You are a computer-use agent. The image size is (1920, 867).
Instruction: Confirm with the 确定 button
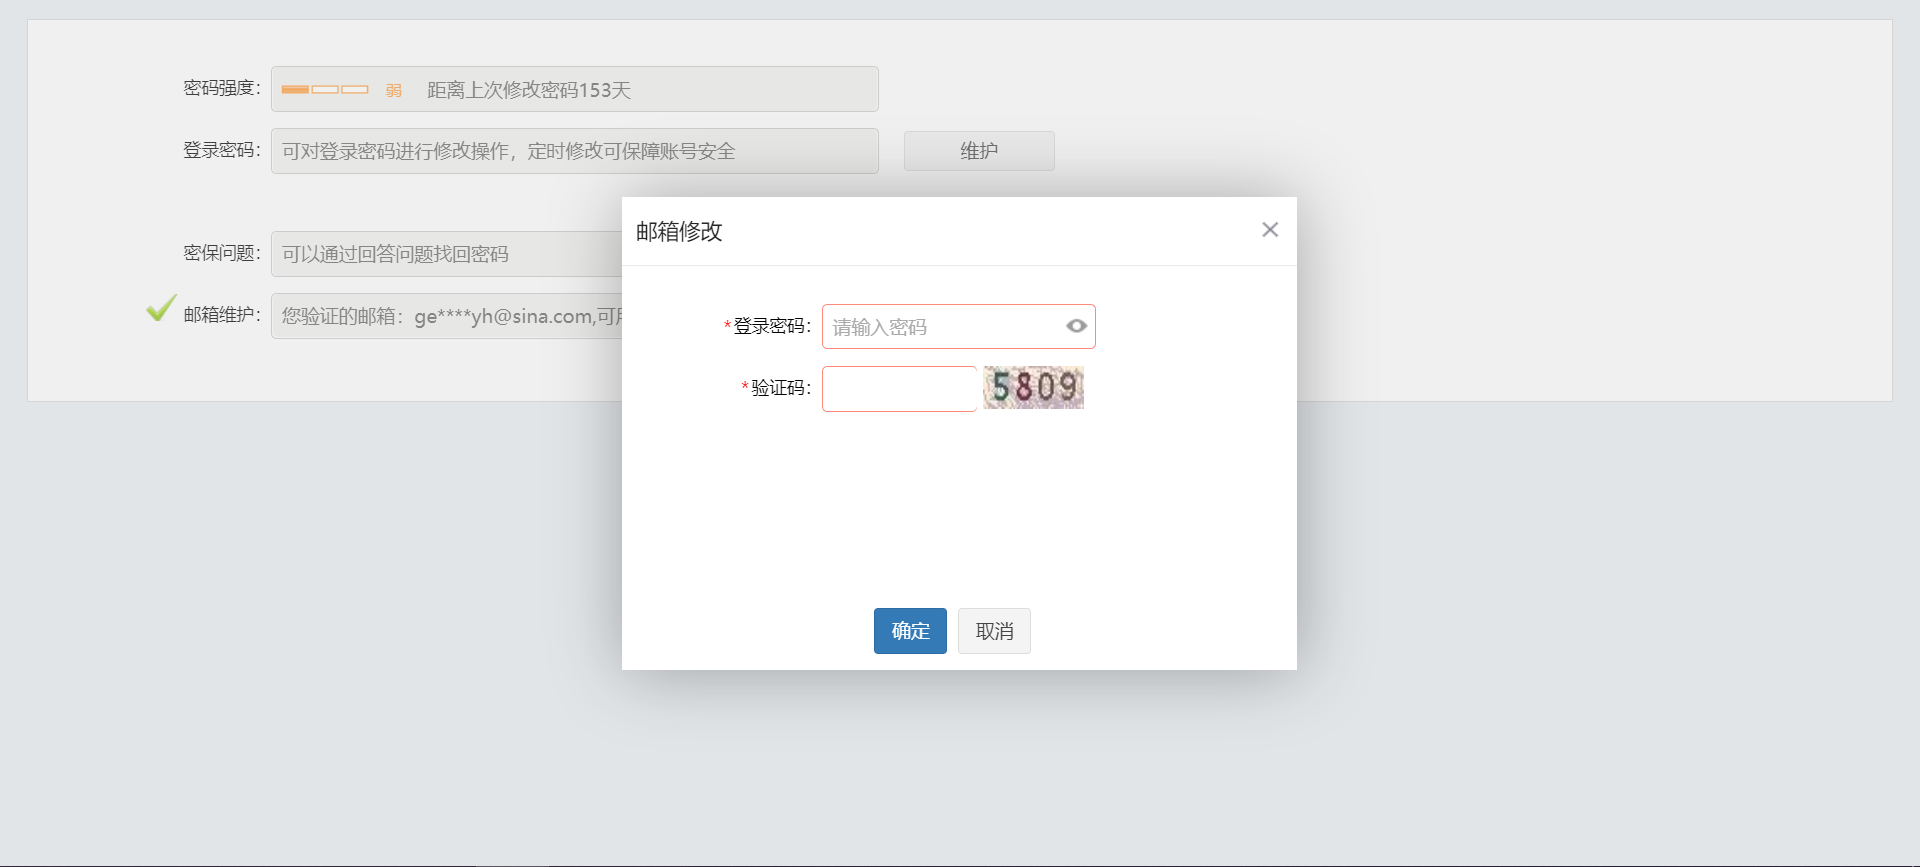(x=910, y=631)
